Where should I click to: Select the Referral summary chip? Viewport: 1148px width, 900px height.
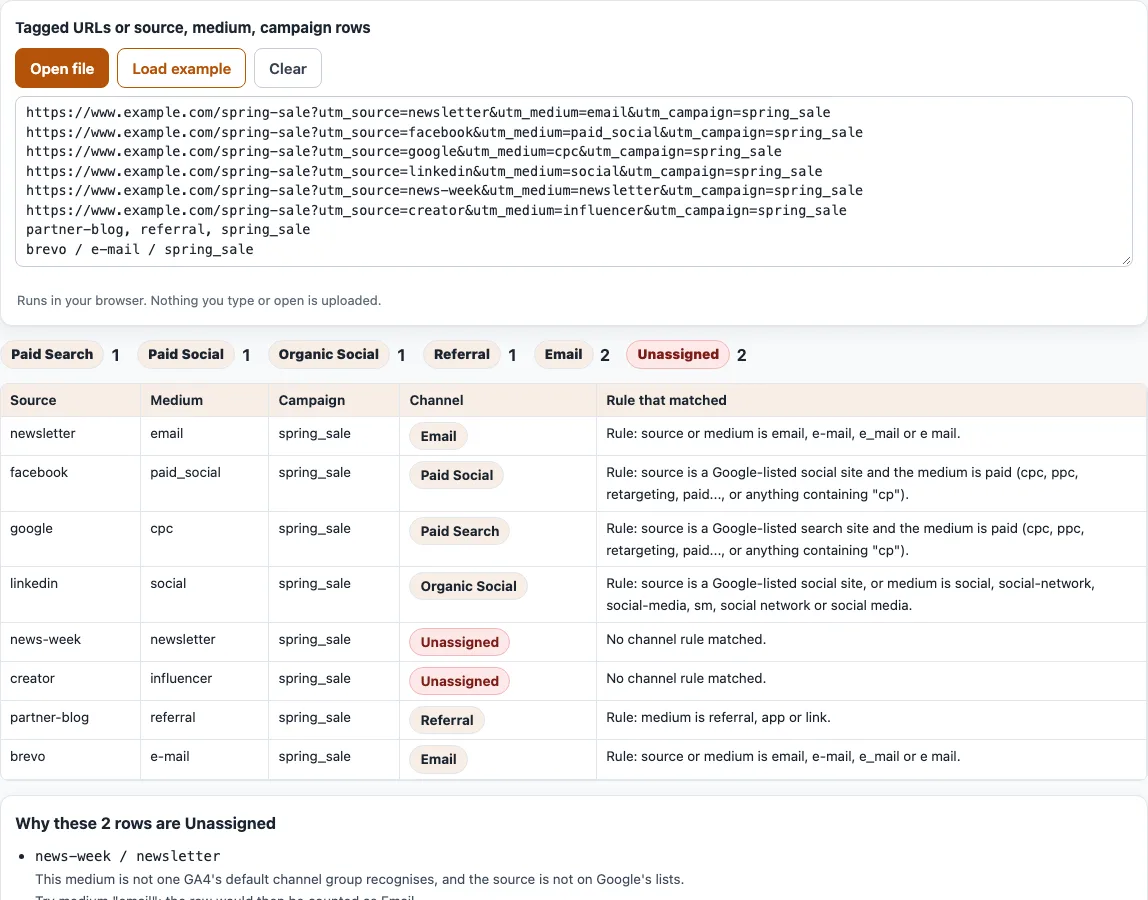pos(461,354)
